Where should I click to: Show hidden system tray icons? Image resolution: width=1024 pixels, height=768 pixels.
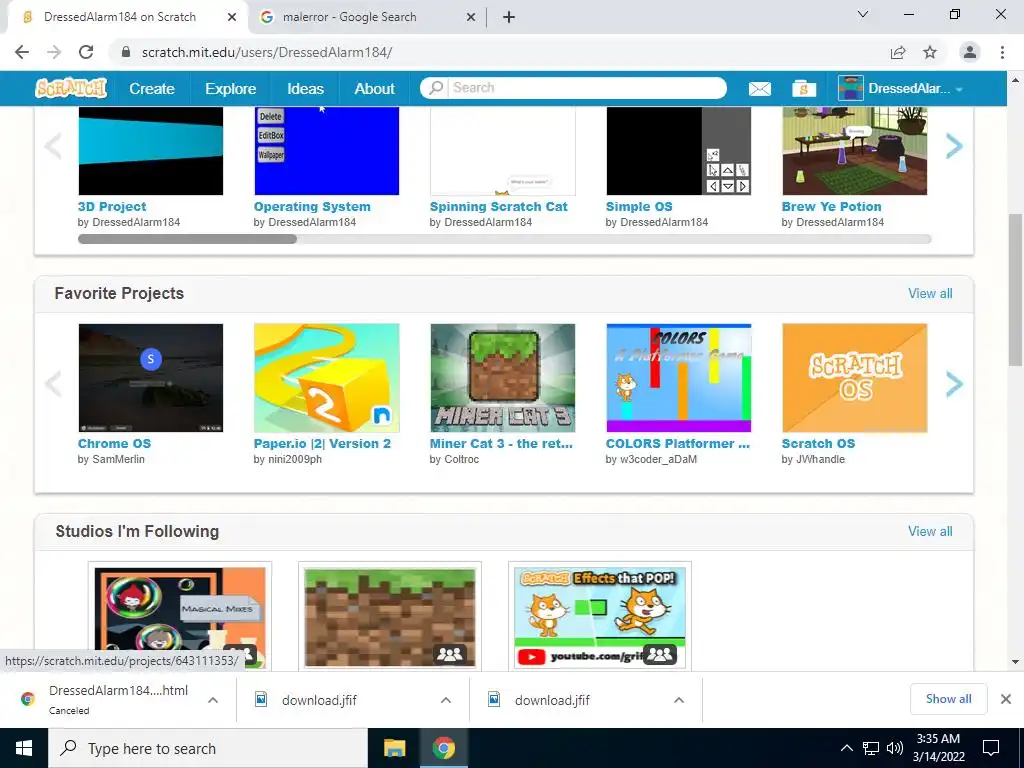click(x=846, y=748)
